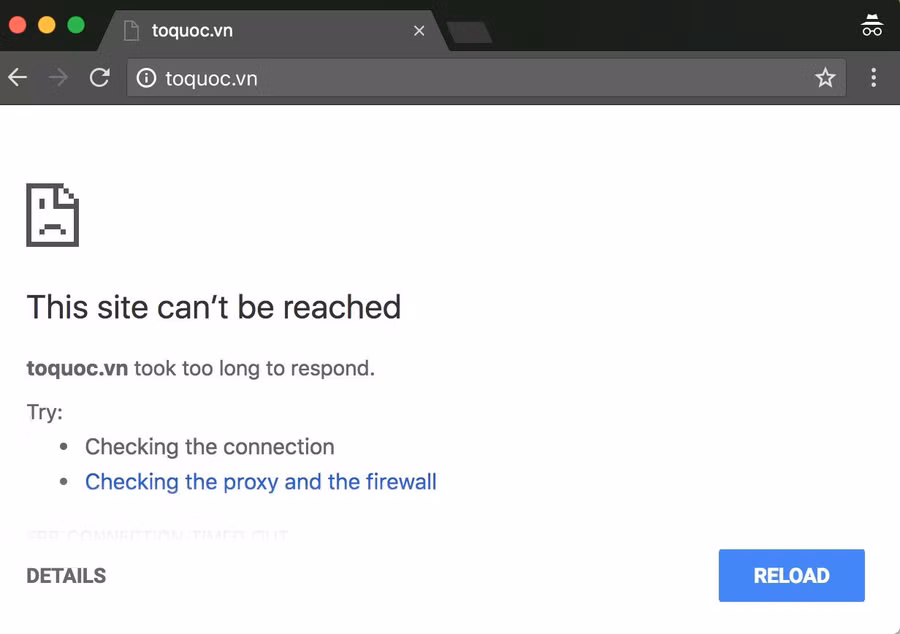Image resolution: width=900 pixels, height=634 pixels.
Task: Click the sad page error icon
Action: 52,215
